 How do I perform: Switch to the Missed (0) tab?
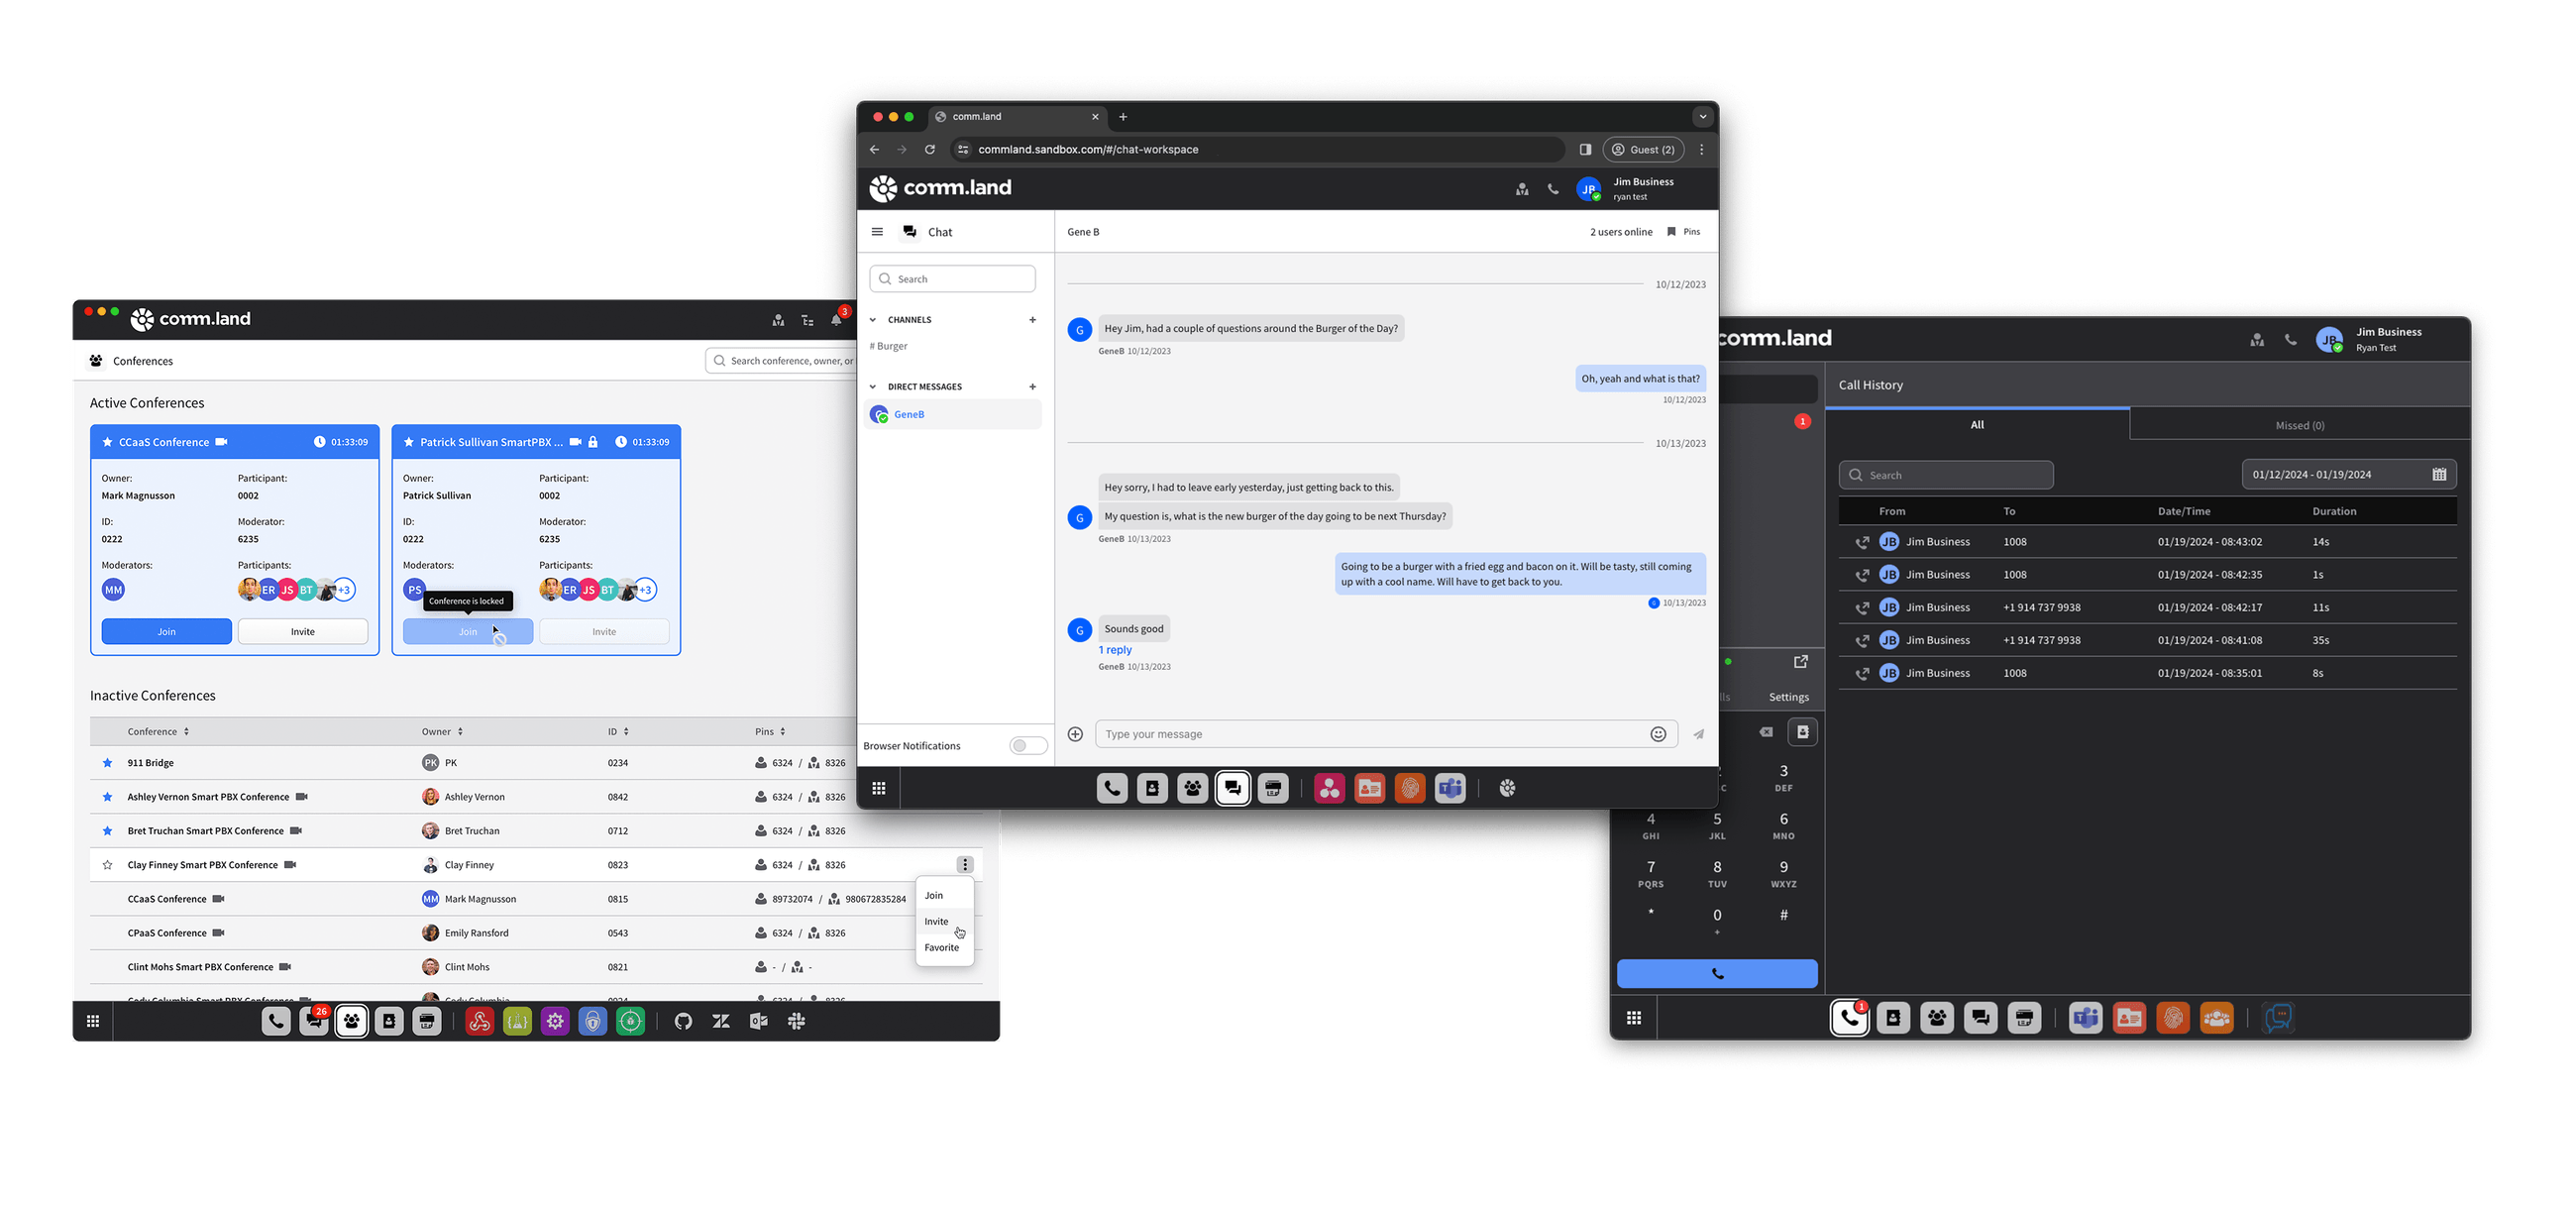(x=2298, y=424)
